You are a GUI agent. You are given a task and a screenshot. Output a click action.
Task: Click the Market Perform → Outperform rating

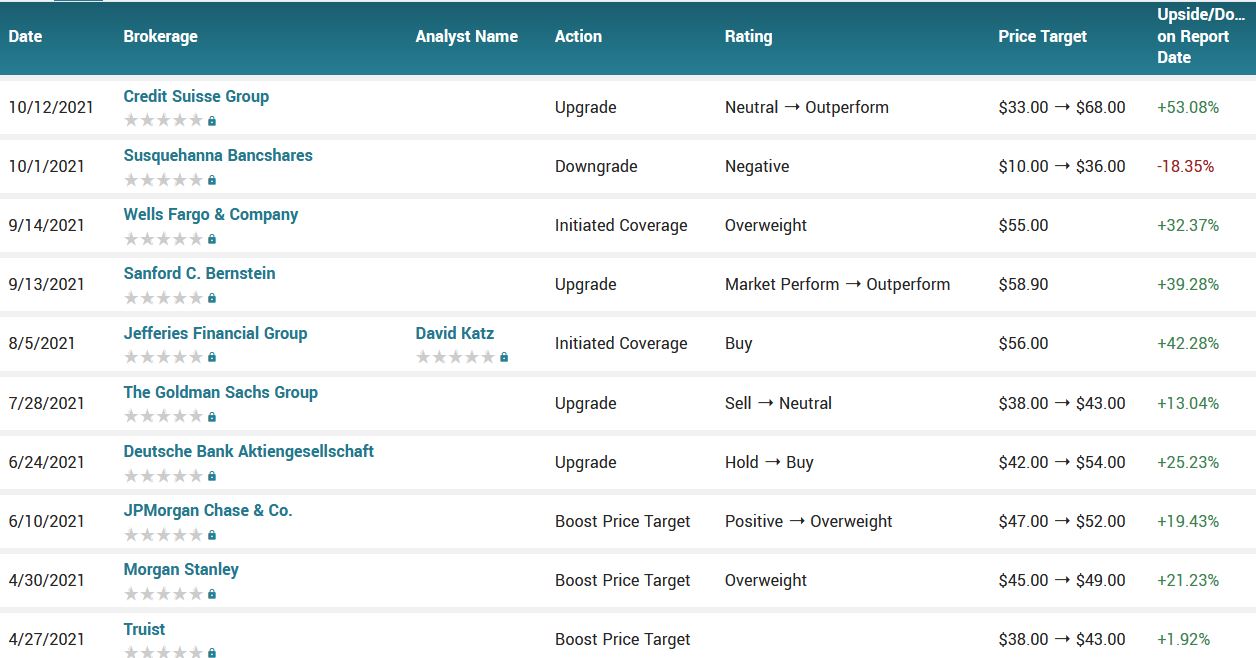(x=838, y=284)
